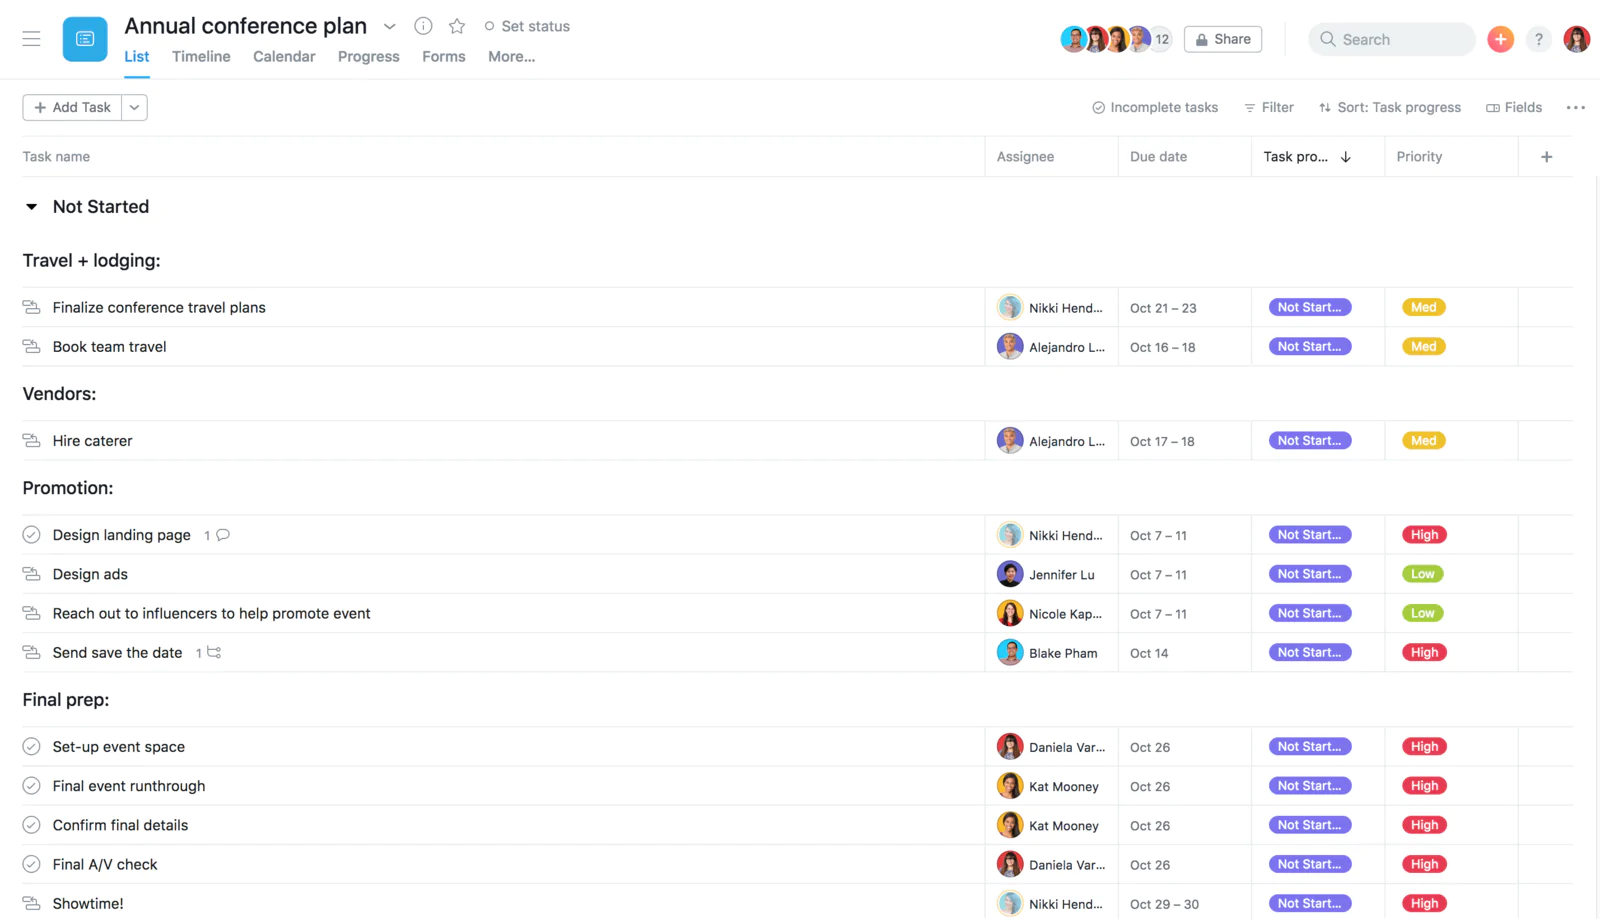Open the Add Task dropdown arrow
1600x920 pixels.
pos(134,107)
